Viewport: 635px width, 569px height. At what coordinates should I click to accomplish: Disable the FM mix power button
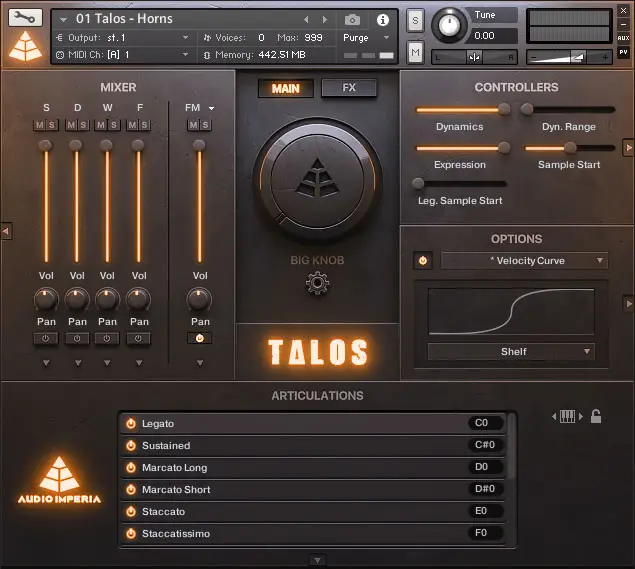pos(200,338)
